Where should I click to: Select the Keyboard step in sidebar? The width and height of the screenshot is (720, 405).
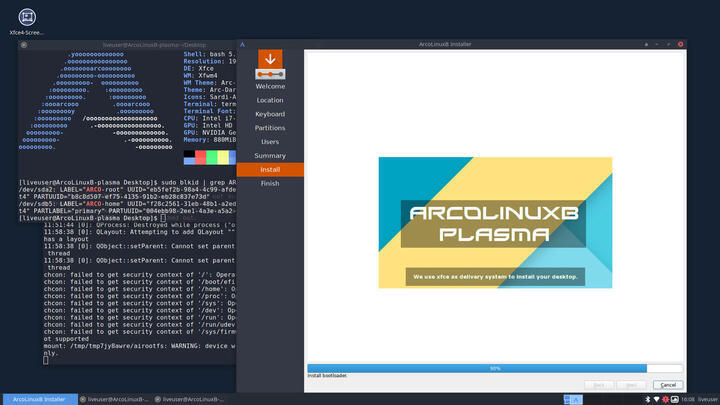coord(270,114)
